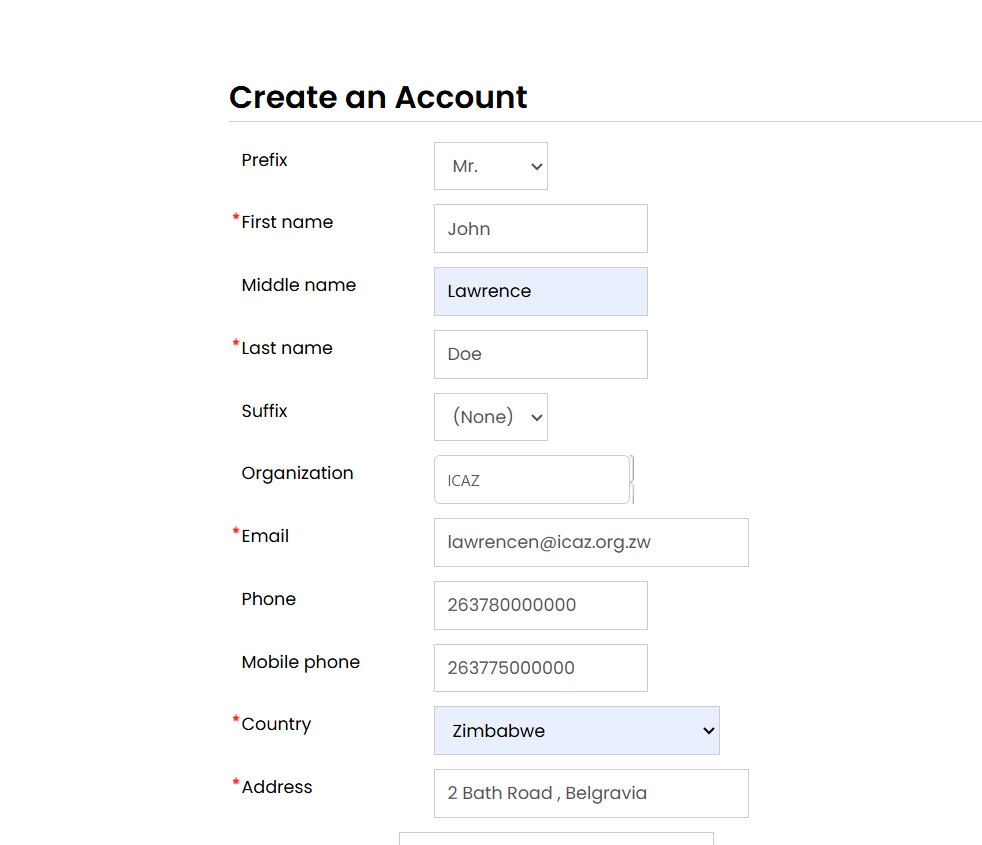The width and height of the screenshot is (982, 845).
Task: Click the Last name field containing Doe
Action: 540,355
